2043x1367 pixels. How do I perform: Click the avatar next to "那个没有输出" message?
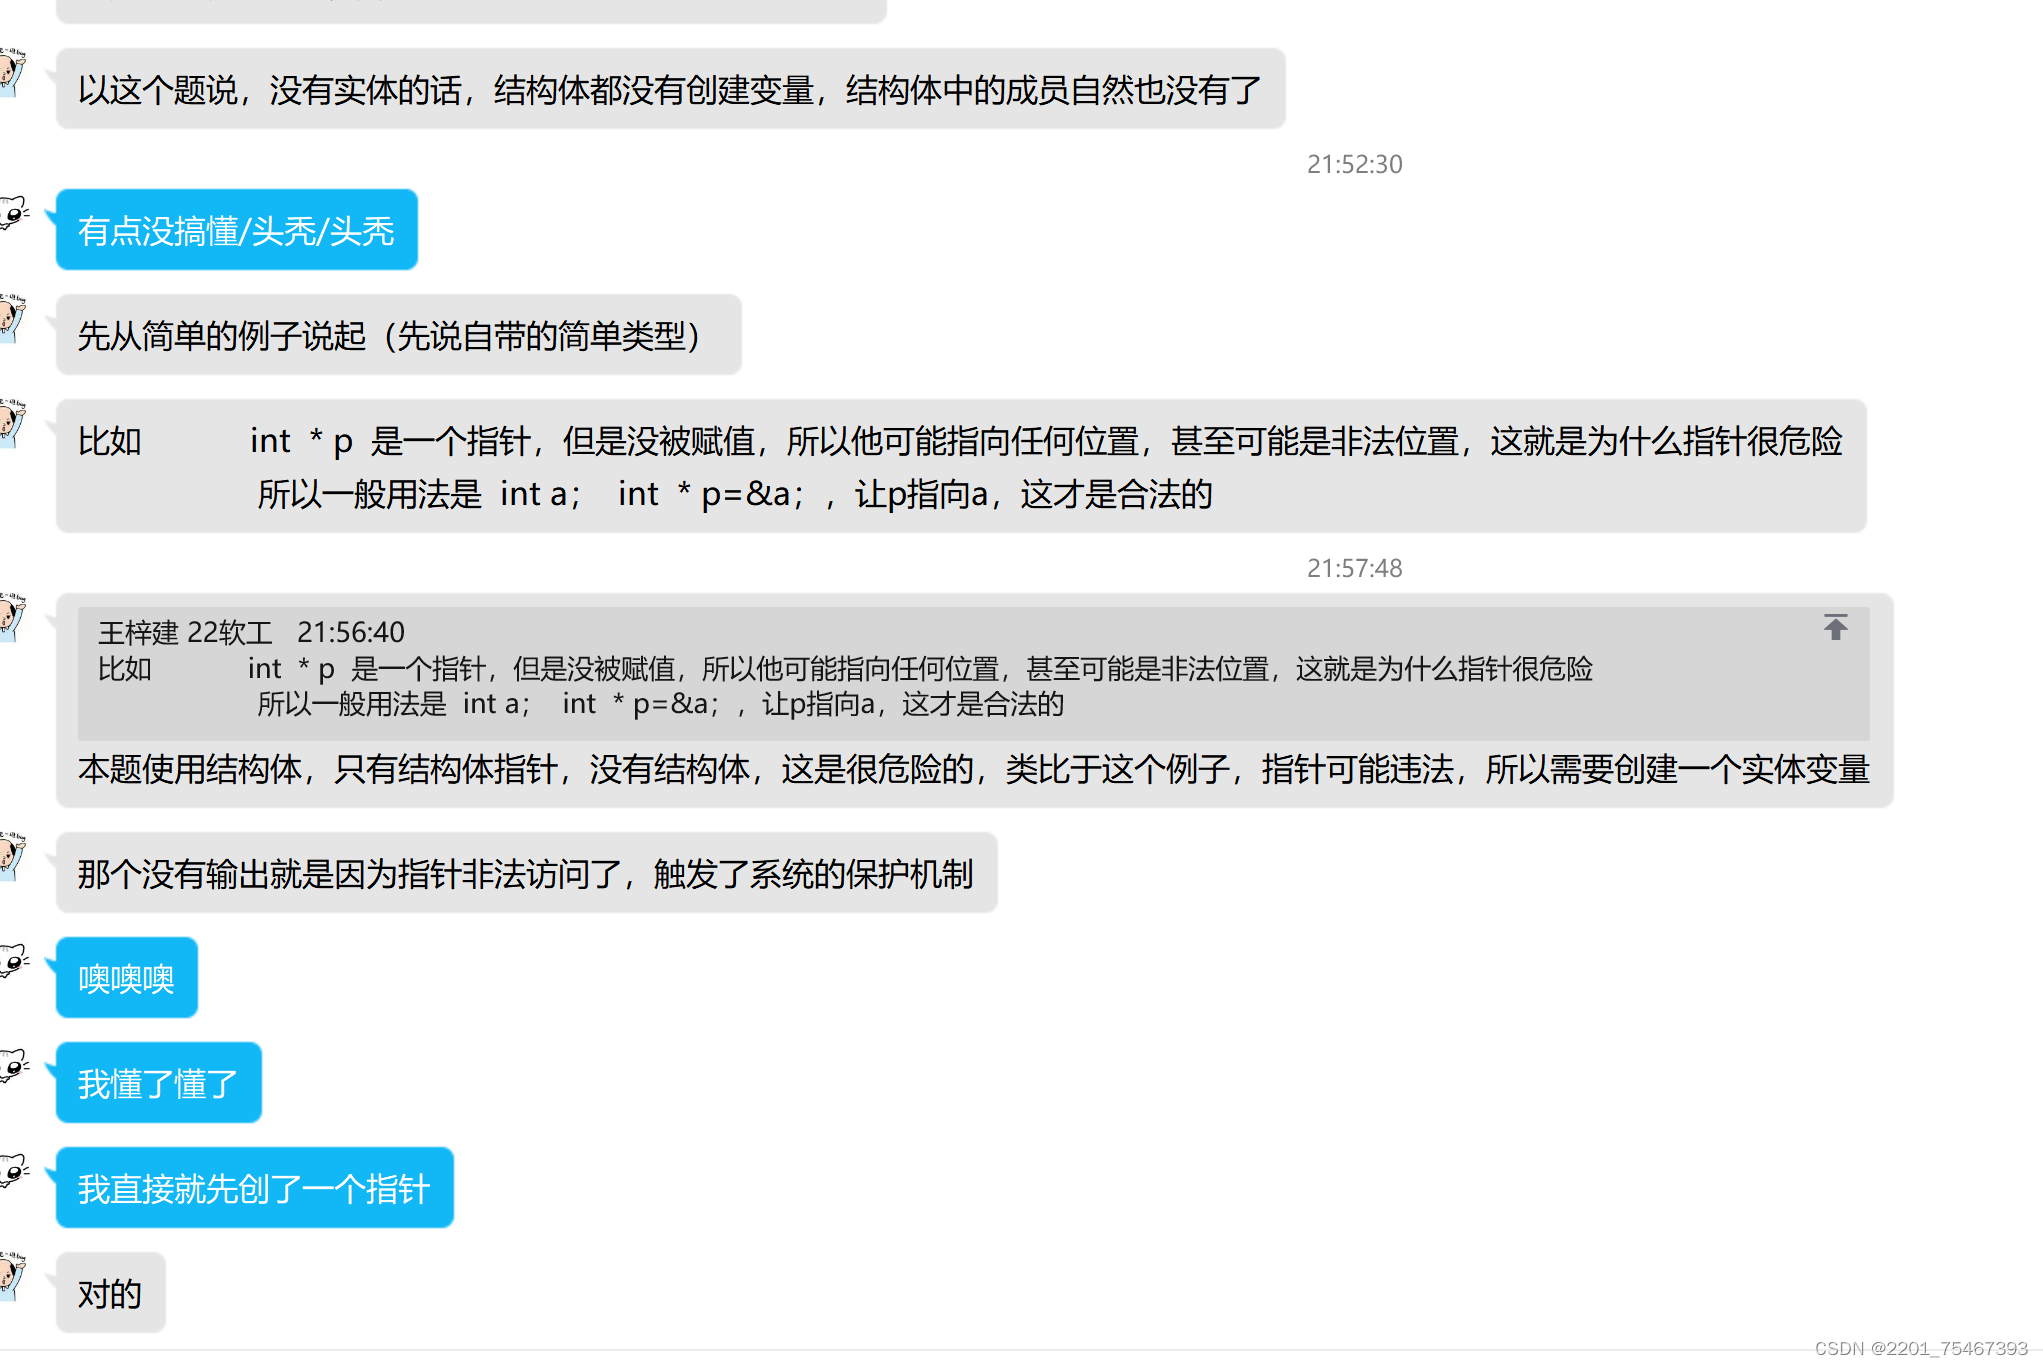point(11,856)
